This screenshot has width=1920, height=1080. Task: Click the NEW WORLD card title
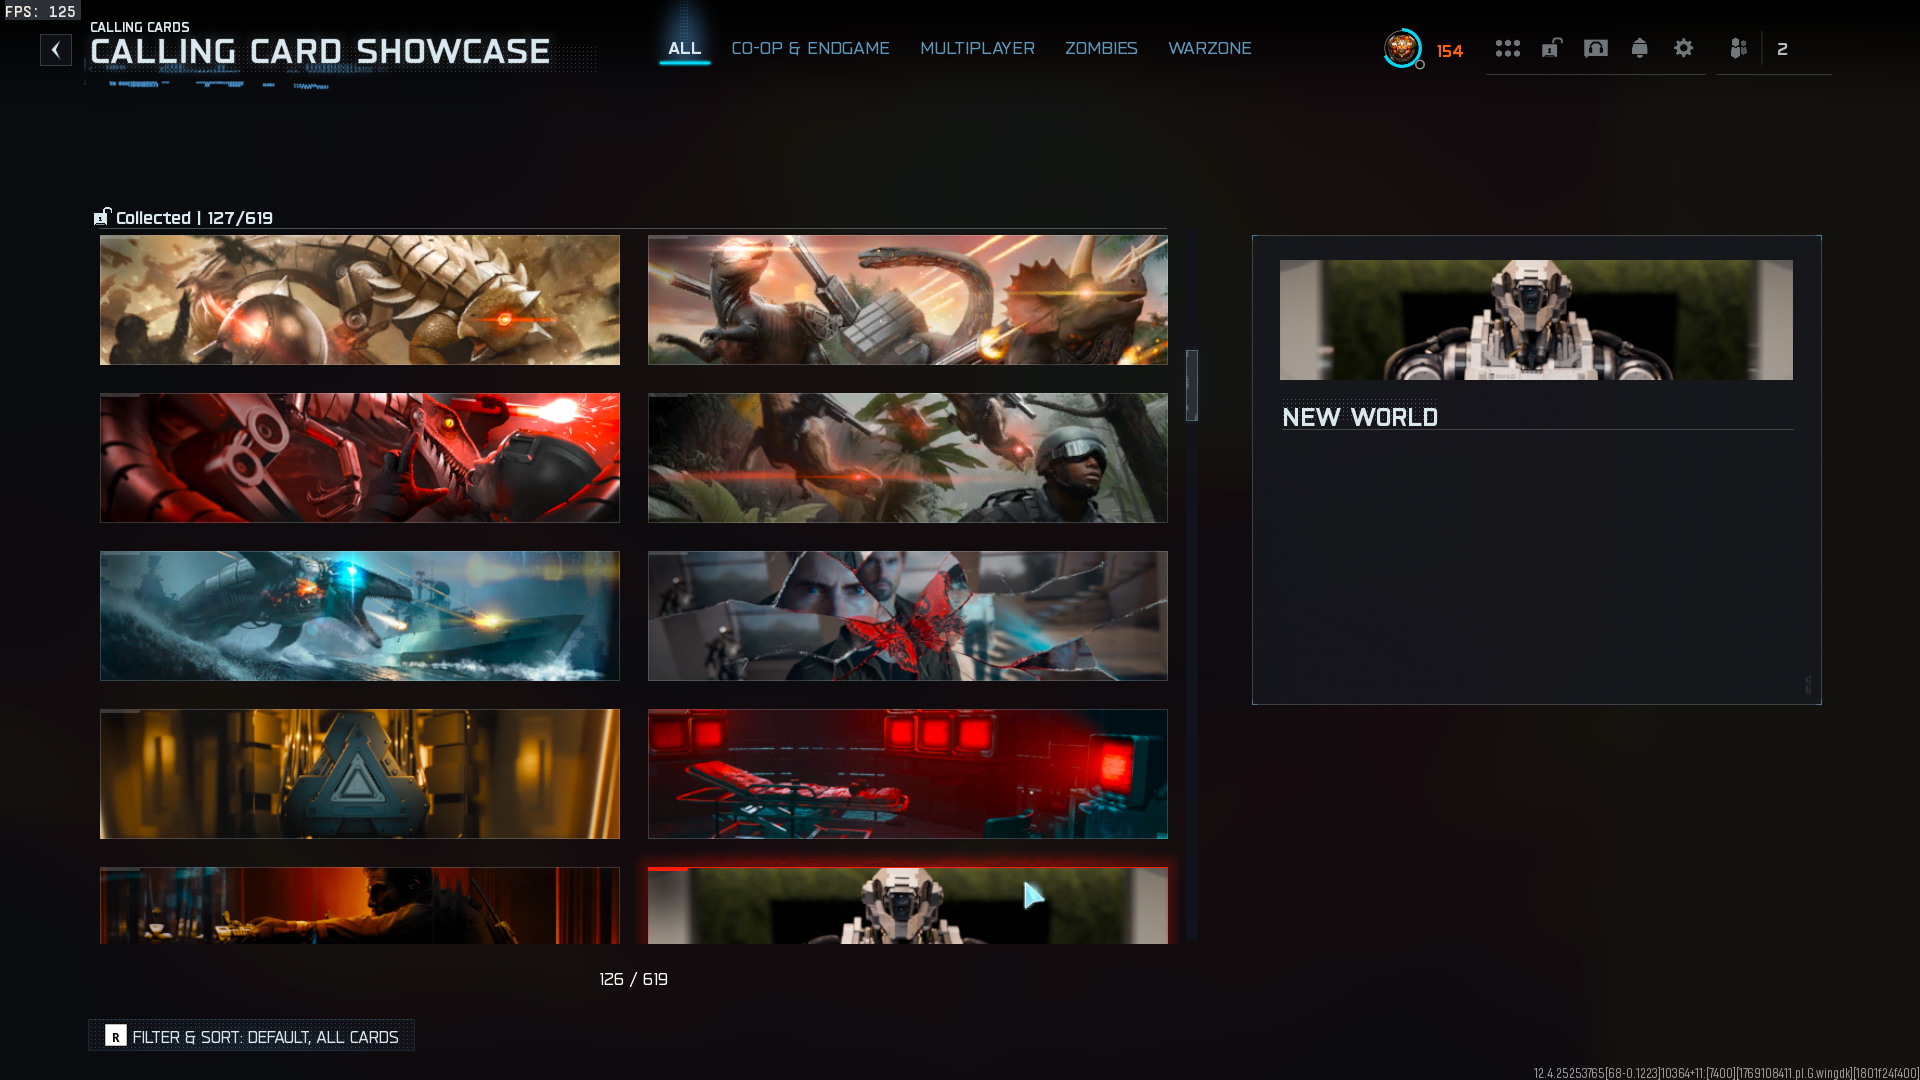point(1360,417)
